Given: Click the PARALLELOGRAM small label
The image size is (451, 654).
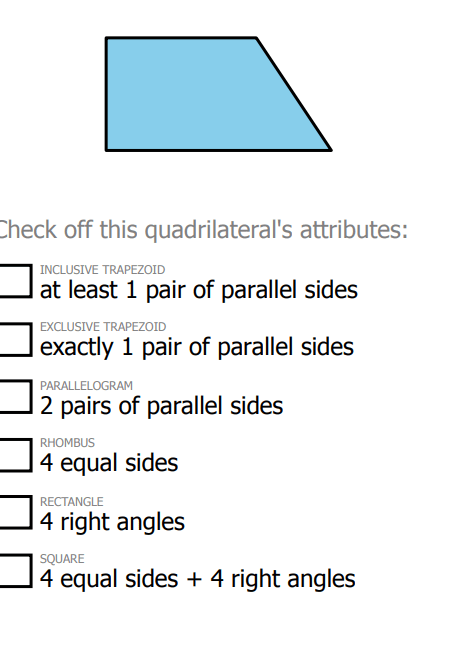Looking at the screenshot, I should pyautogui.click(x=86, y=386).
